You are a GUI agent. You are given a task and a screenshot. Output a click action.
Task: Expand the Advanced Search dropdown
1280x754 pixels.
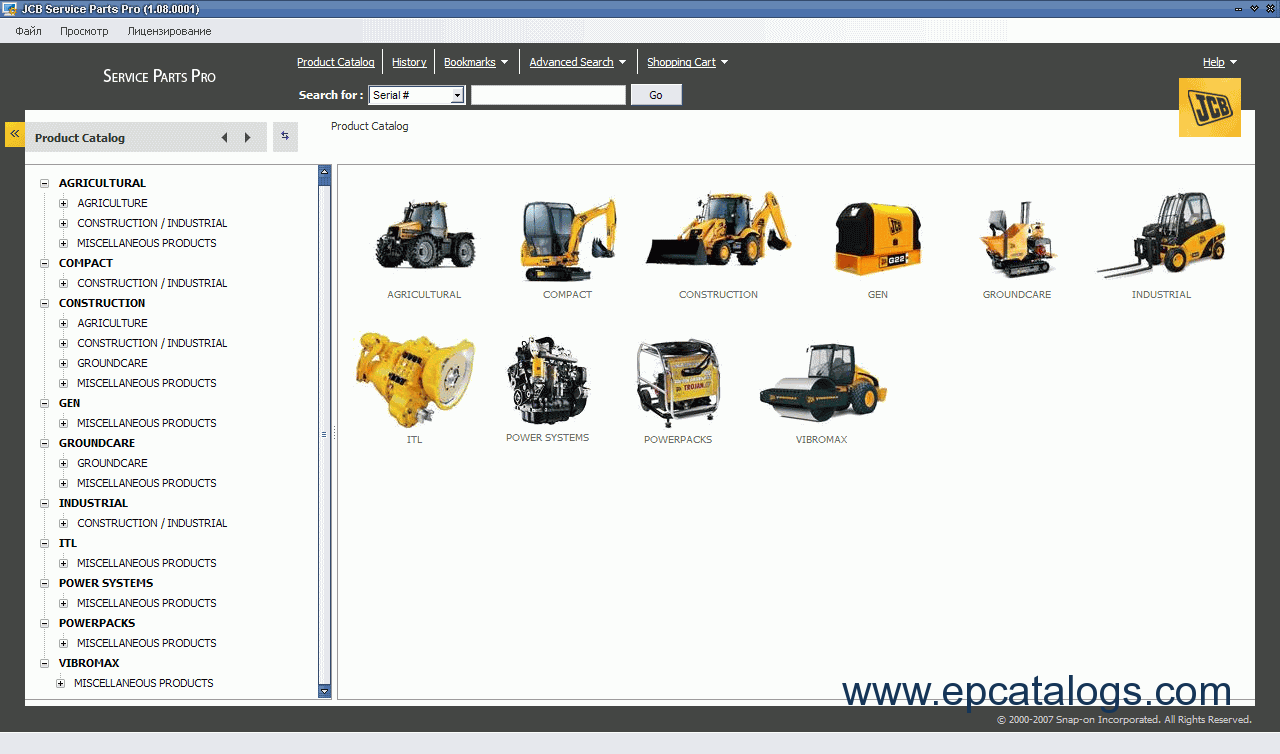[x=577, y=62]
